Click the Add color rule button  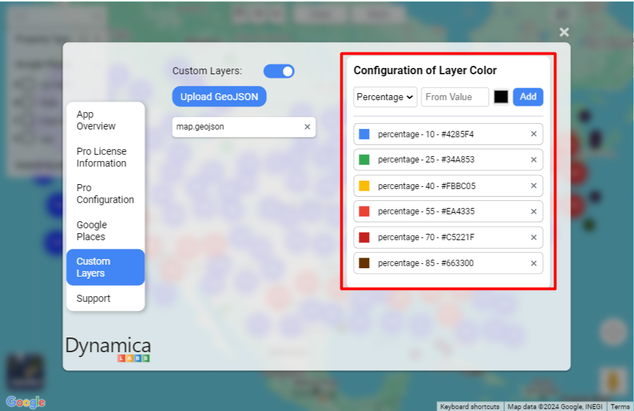528,97
